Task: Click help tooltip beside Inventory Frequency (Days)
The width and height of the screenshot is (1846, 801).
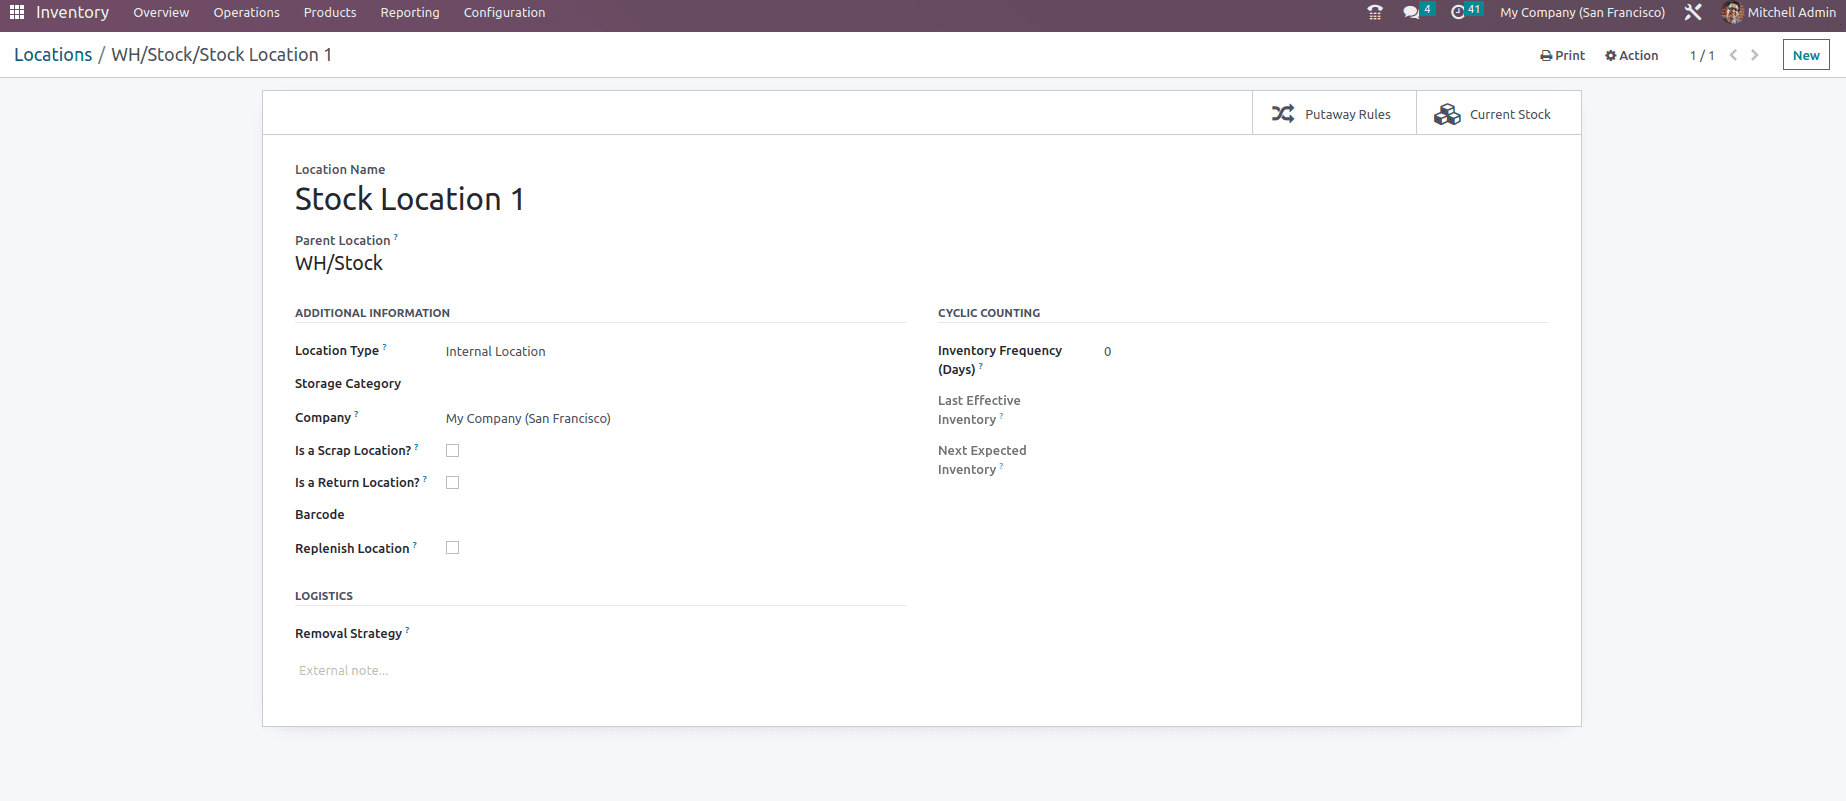Action: pos(981,366)
